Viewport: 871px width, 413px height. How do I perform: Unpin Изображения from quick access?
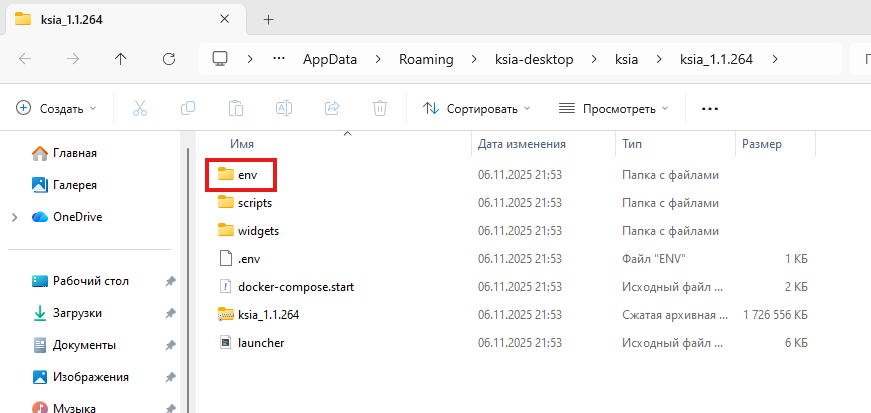(171, 377)
